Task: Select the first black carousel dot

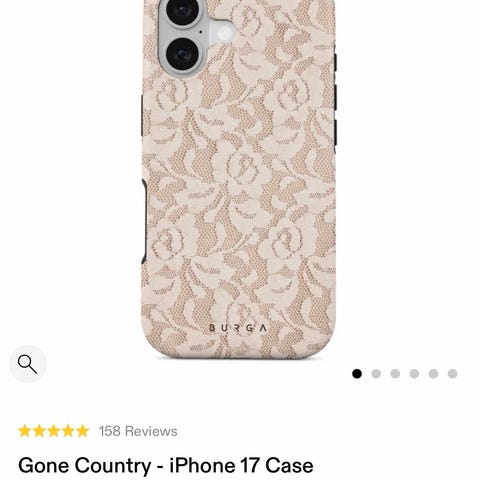Action: 357,374
